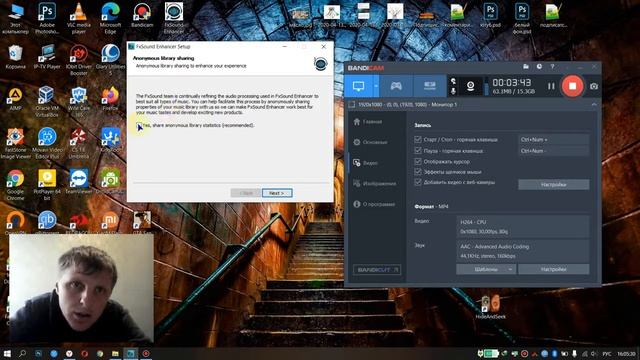Click webcam overlay preview thumbnail
Image resolution: width=640 pixels, height=360 pixels.
coord(81,288)
